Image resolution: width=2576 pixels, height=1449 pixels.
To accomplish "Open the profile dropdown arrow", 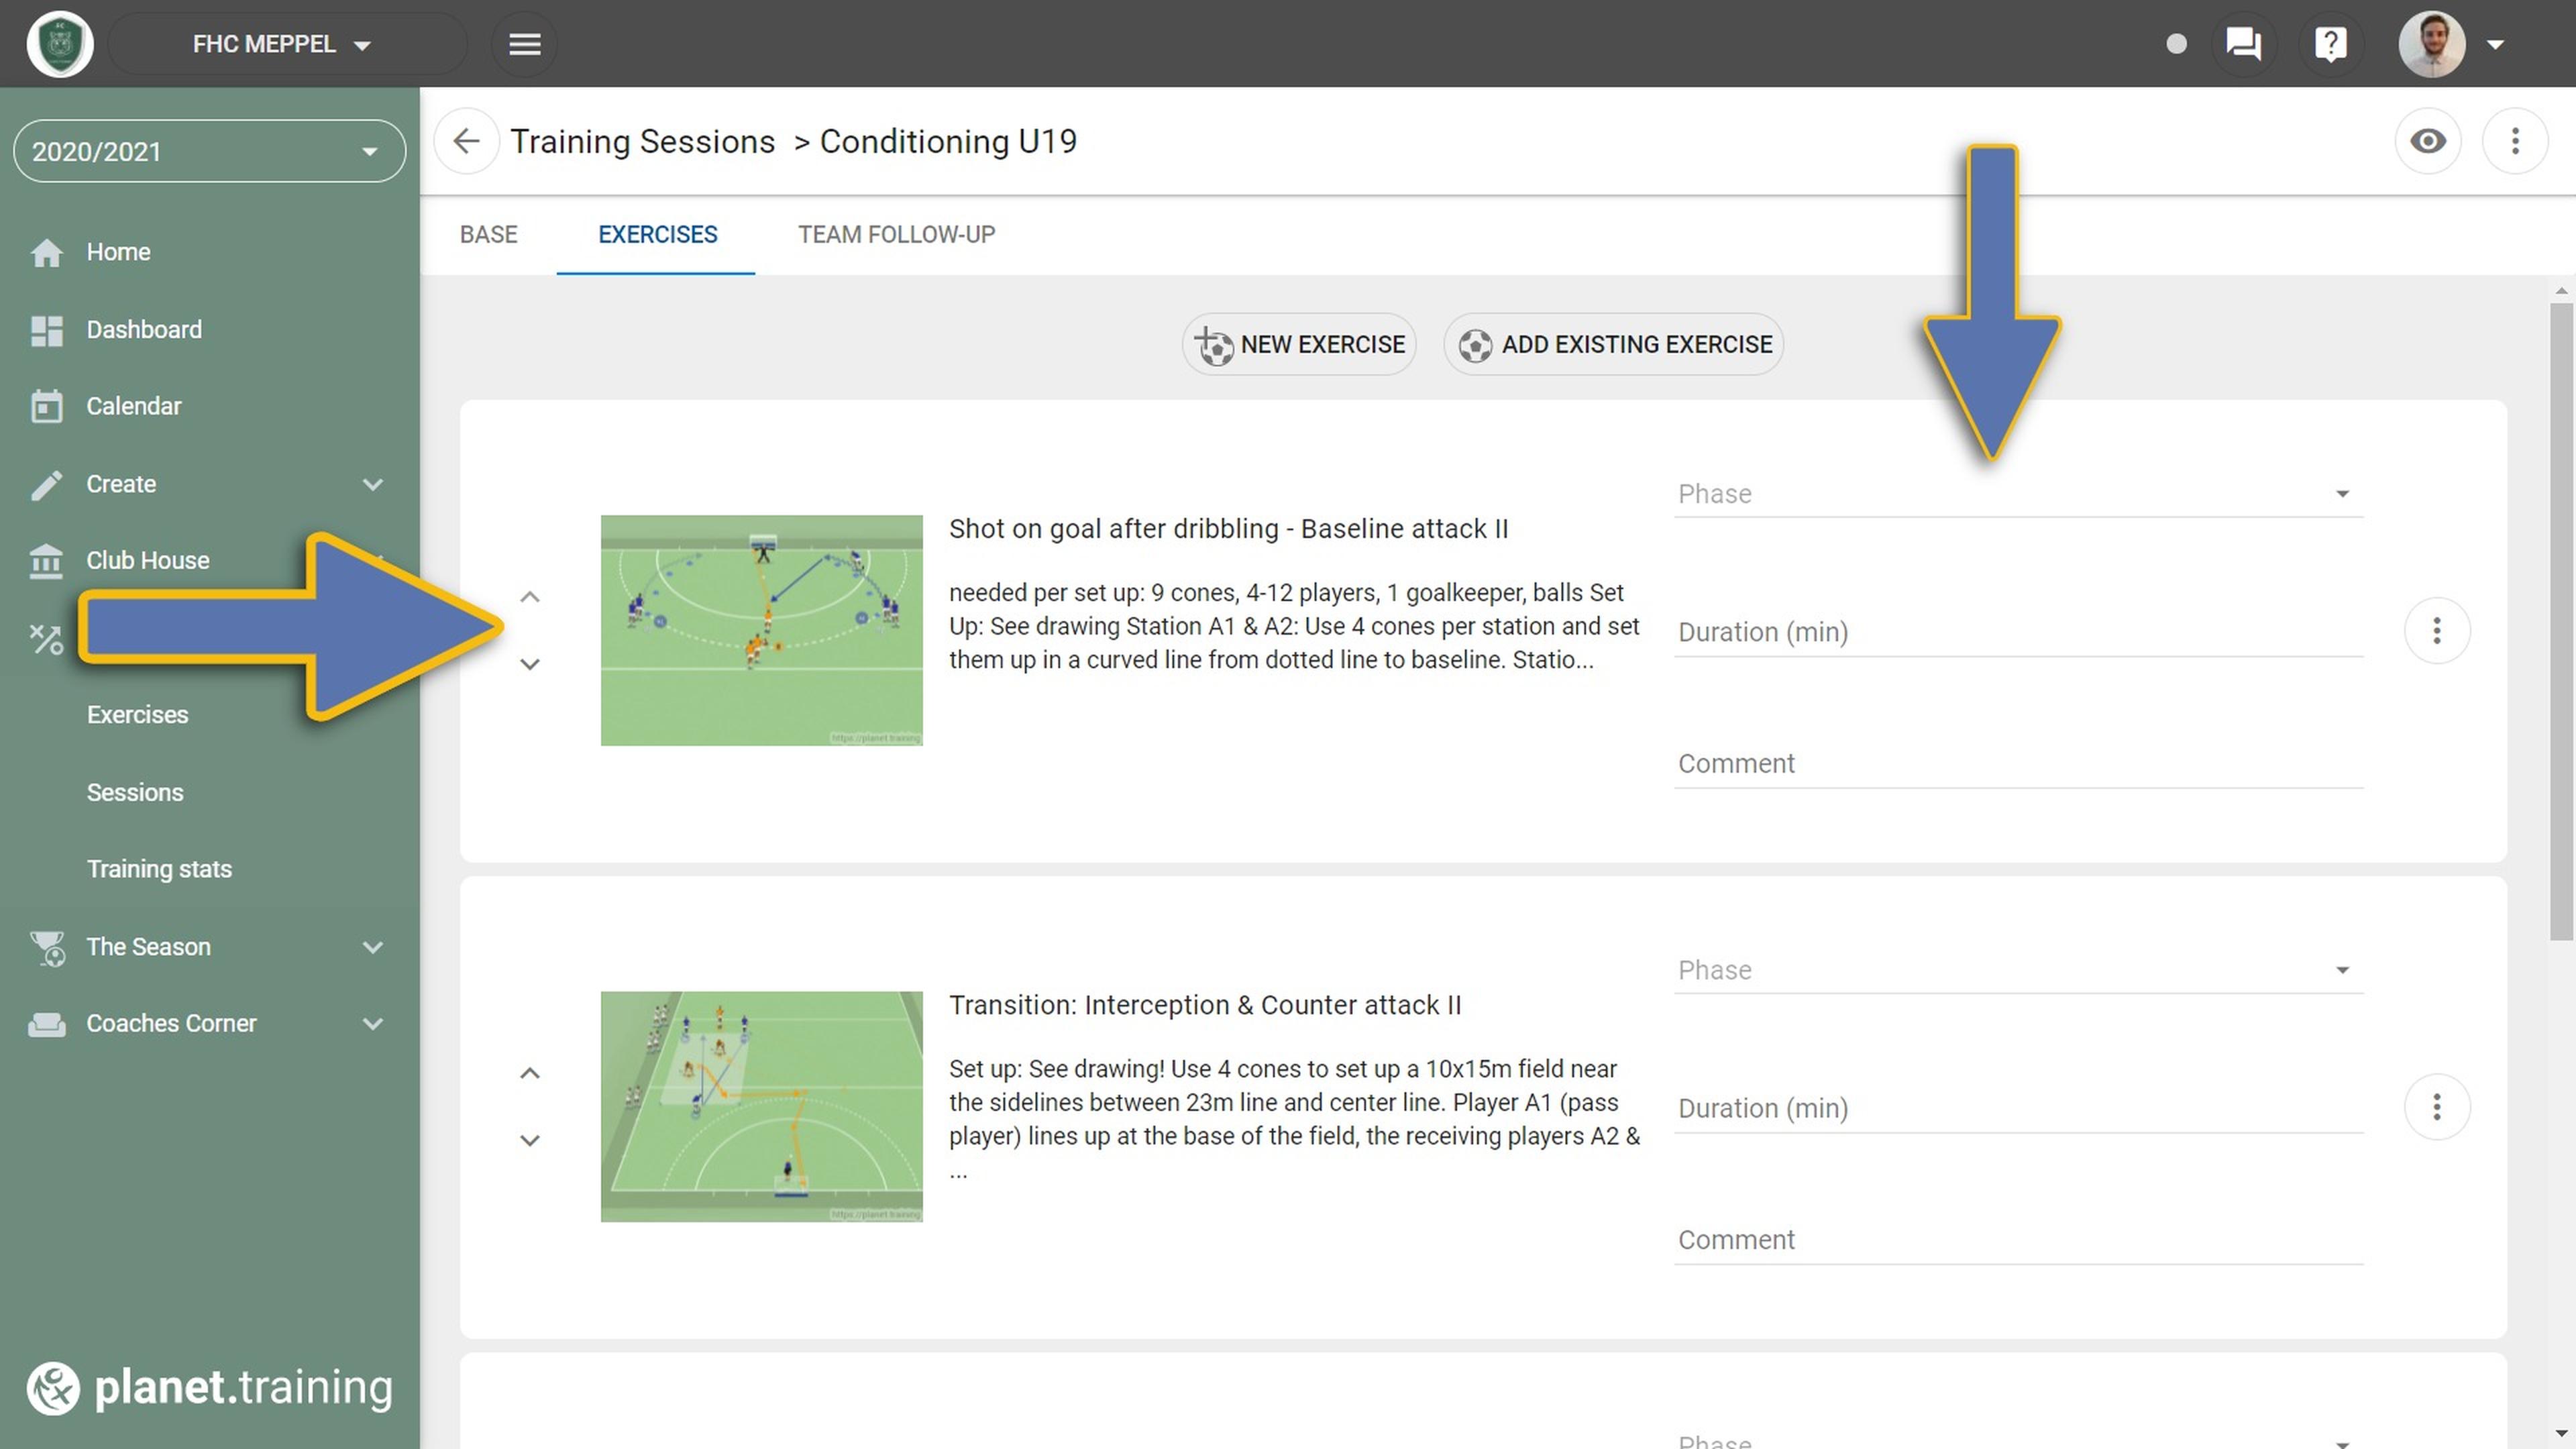I will click(2495, 44).
